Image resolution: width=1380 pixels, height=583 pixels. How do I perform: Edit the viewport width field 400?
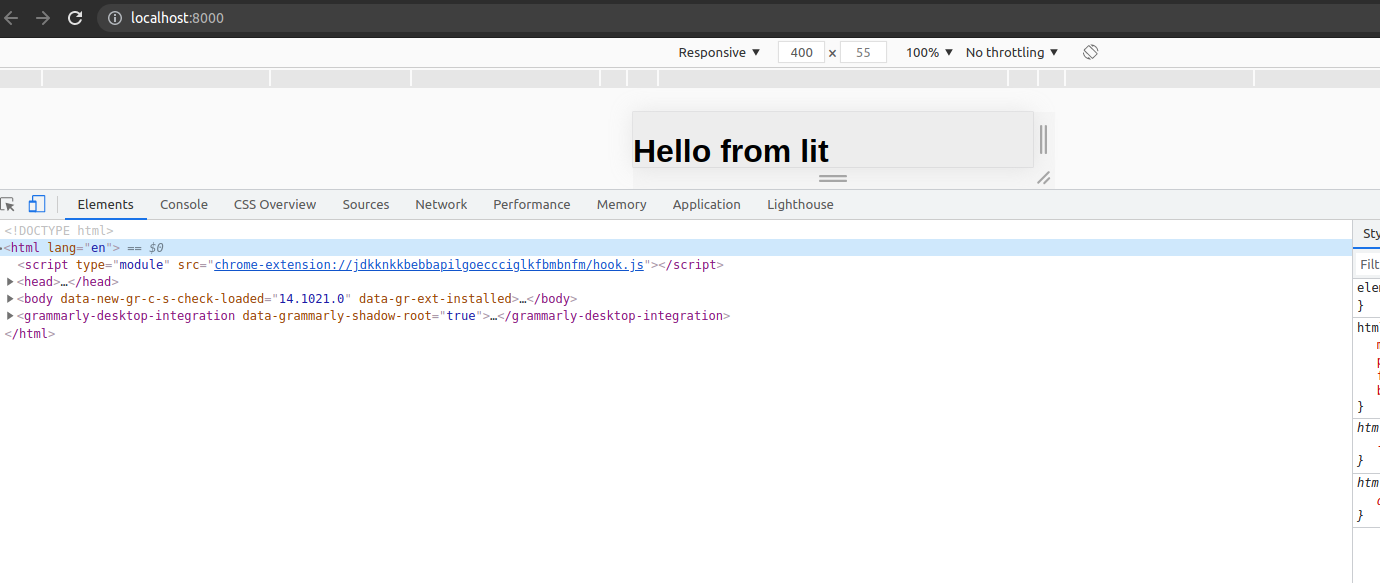[x=801, y=52]
